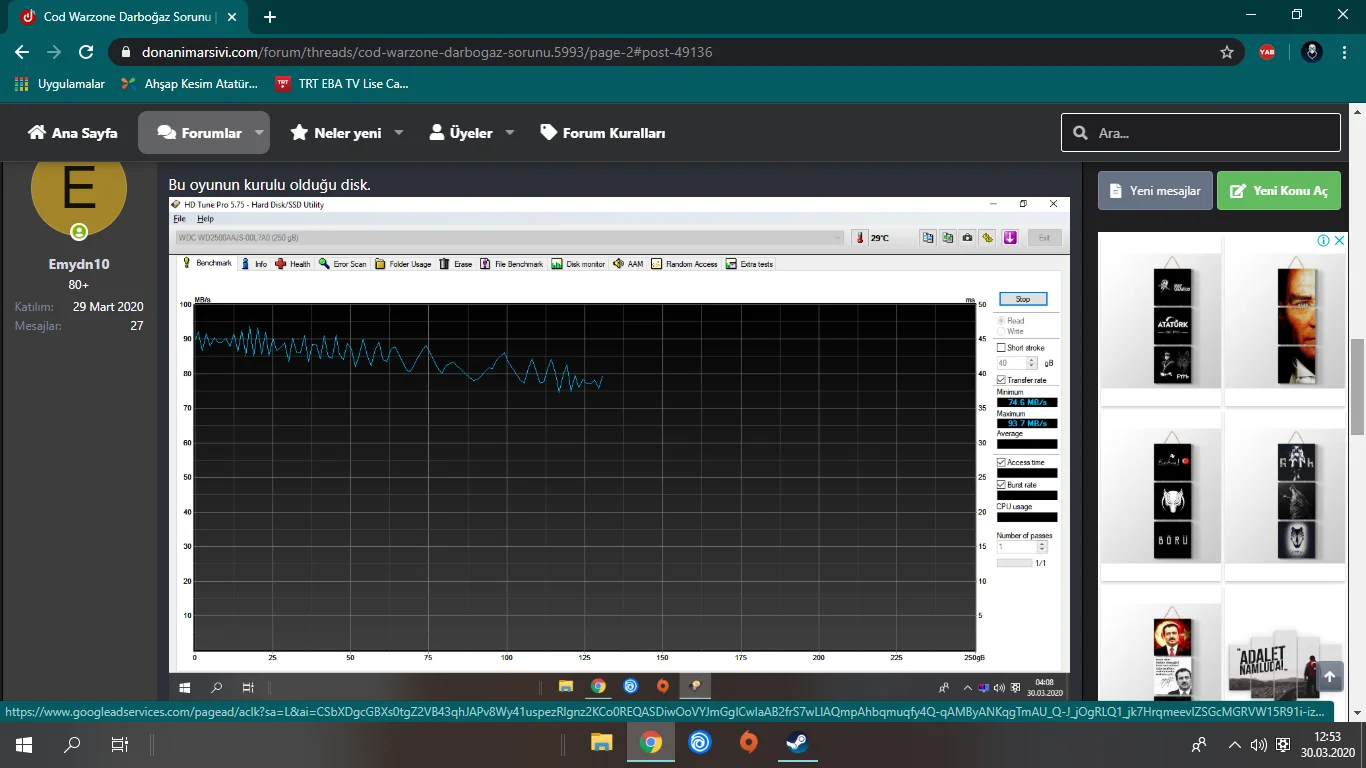Viewport: 1366px width, 768px height.
Task: Reload the page with the refresh icon
Action: click(86, 52)
